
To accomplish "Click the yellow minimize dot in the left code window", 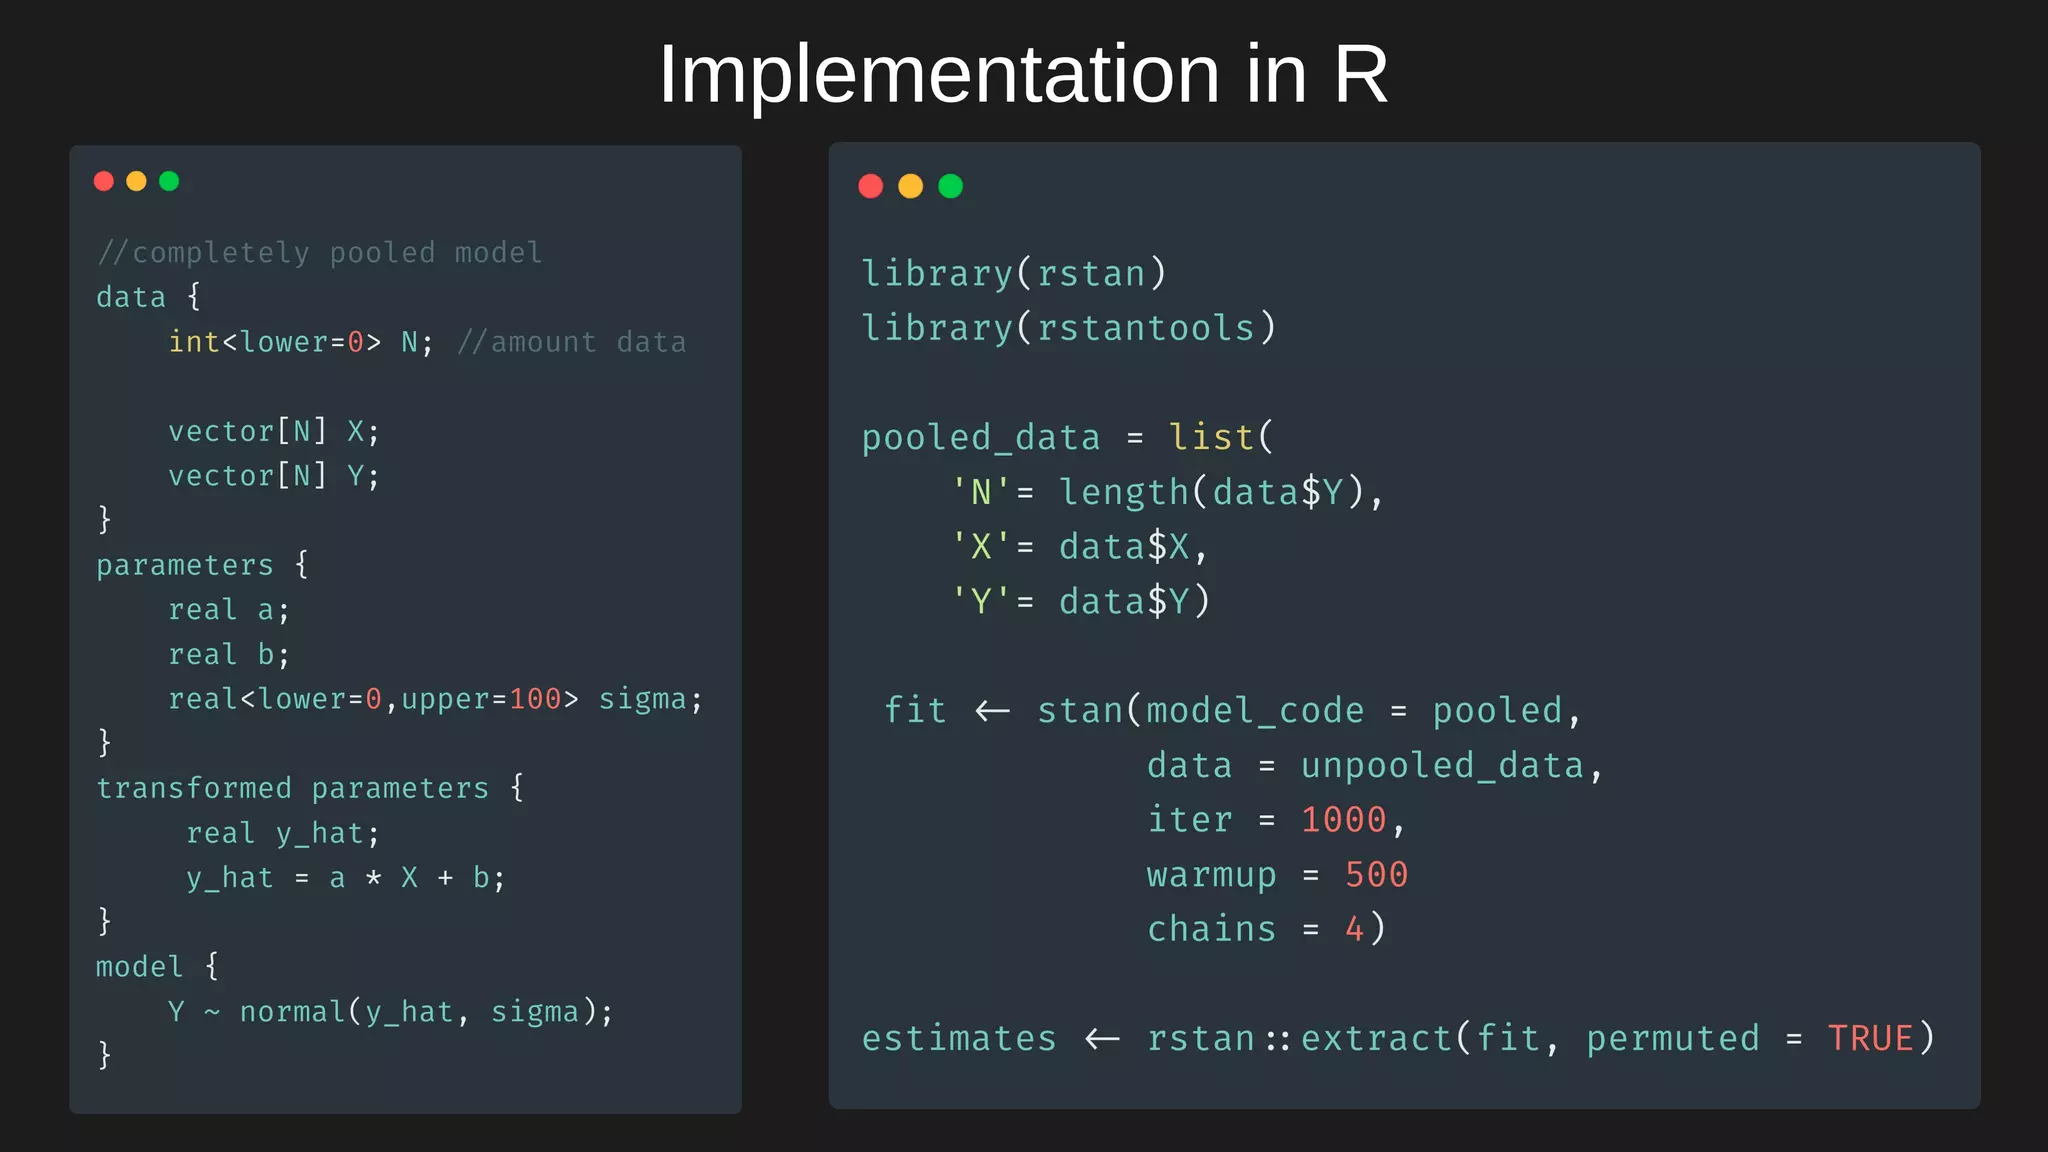I will pyautogui.click(x=137, y=181).
